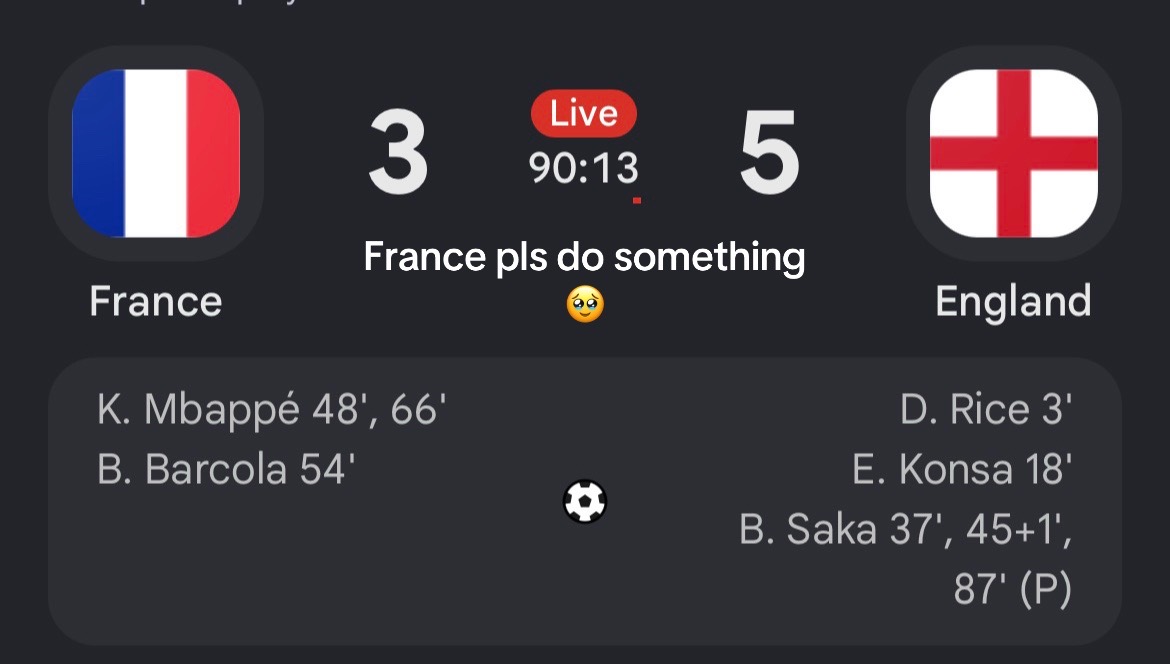Open K. Mbappé goal scorer entry
Image resolution: width=1170 pixels, height=664 pixels.
(x=272, y=410)
